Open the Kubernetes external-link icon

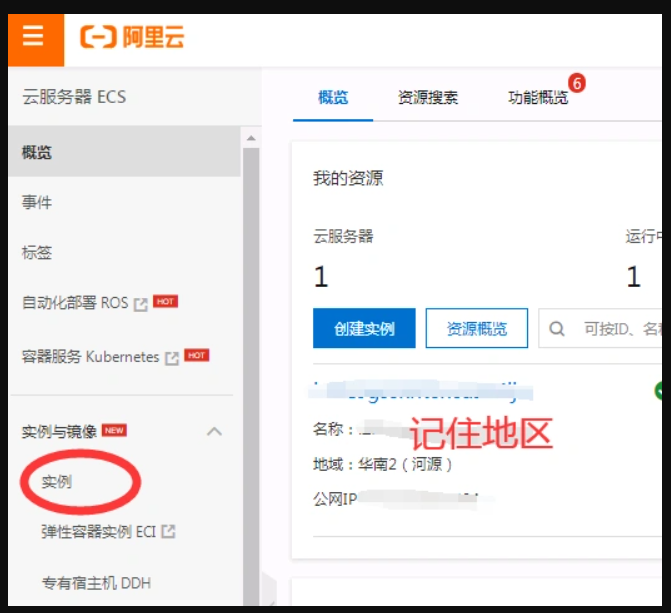(x=172, y=358)
